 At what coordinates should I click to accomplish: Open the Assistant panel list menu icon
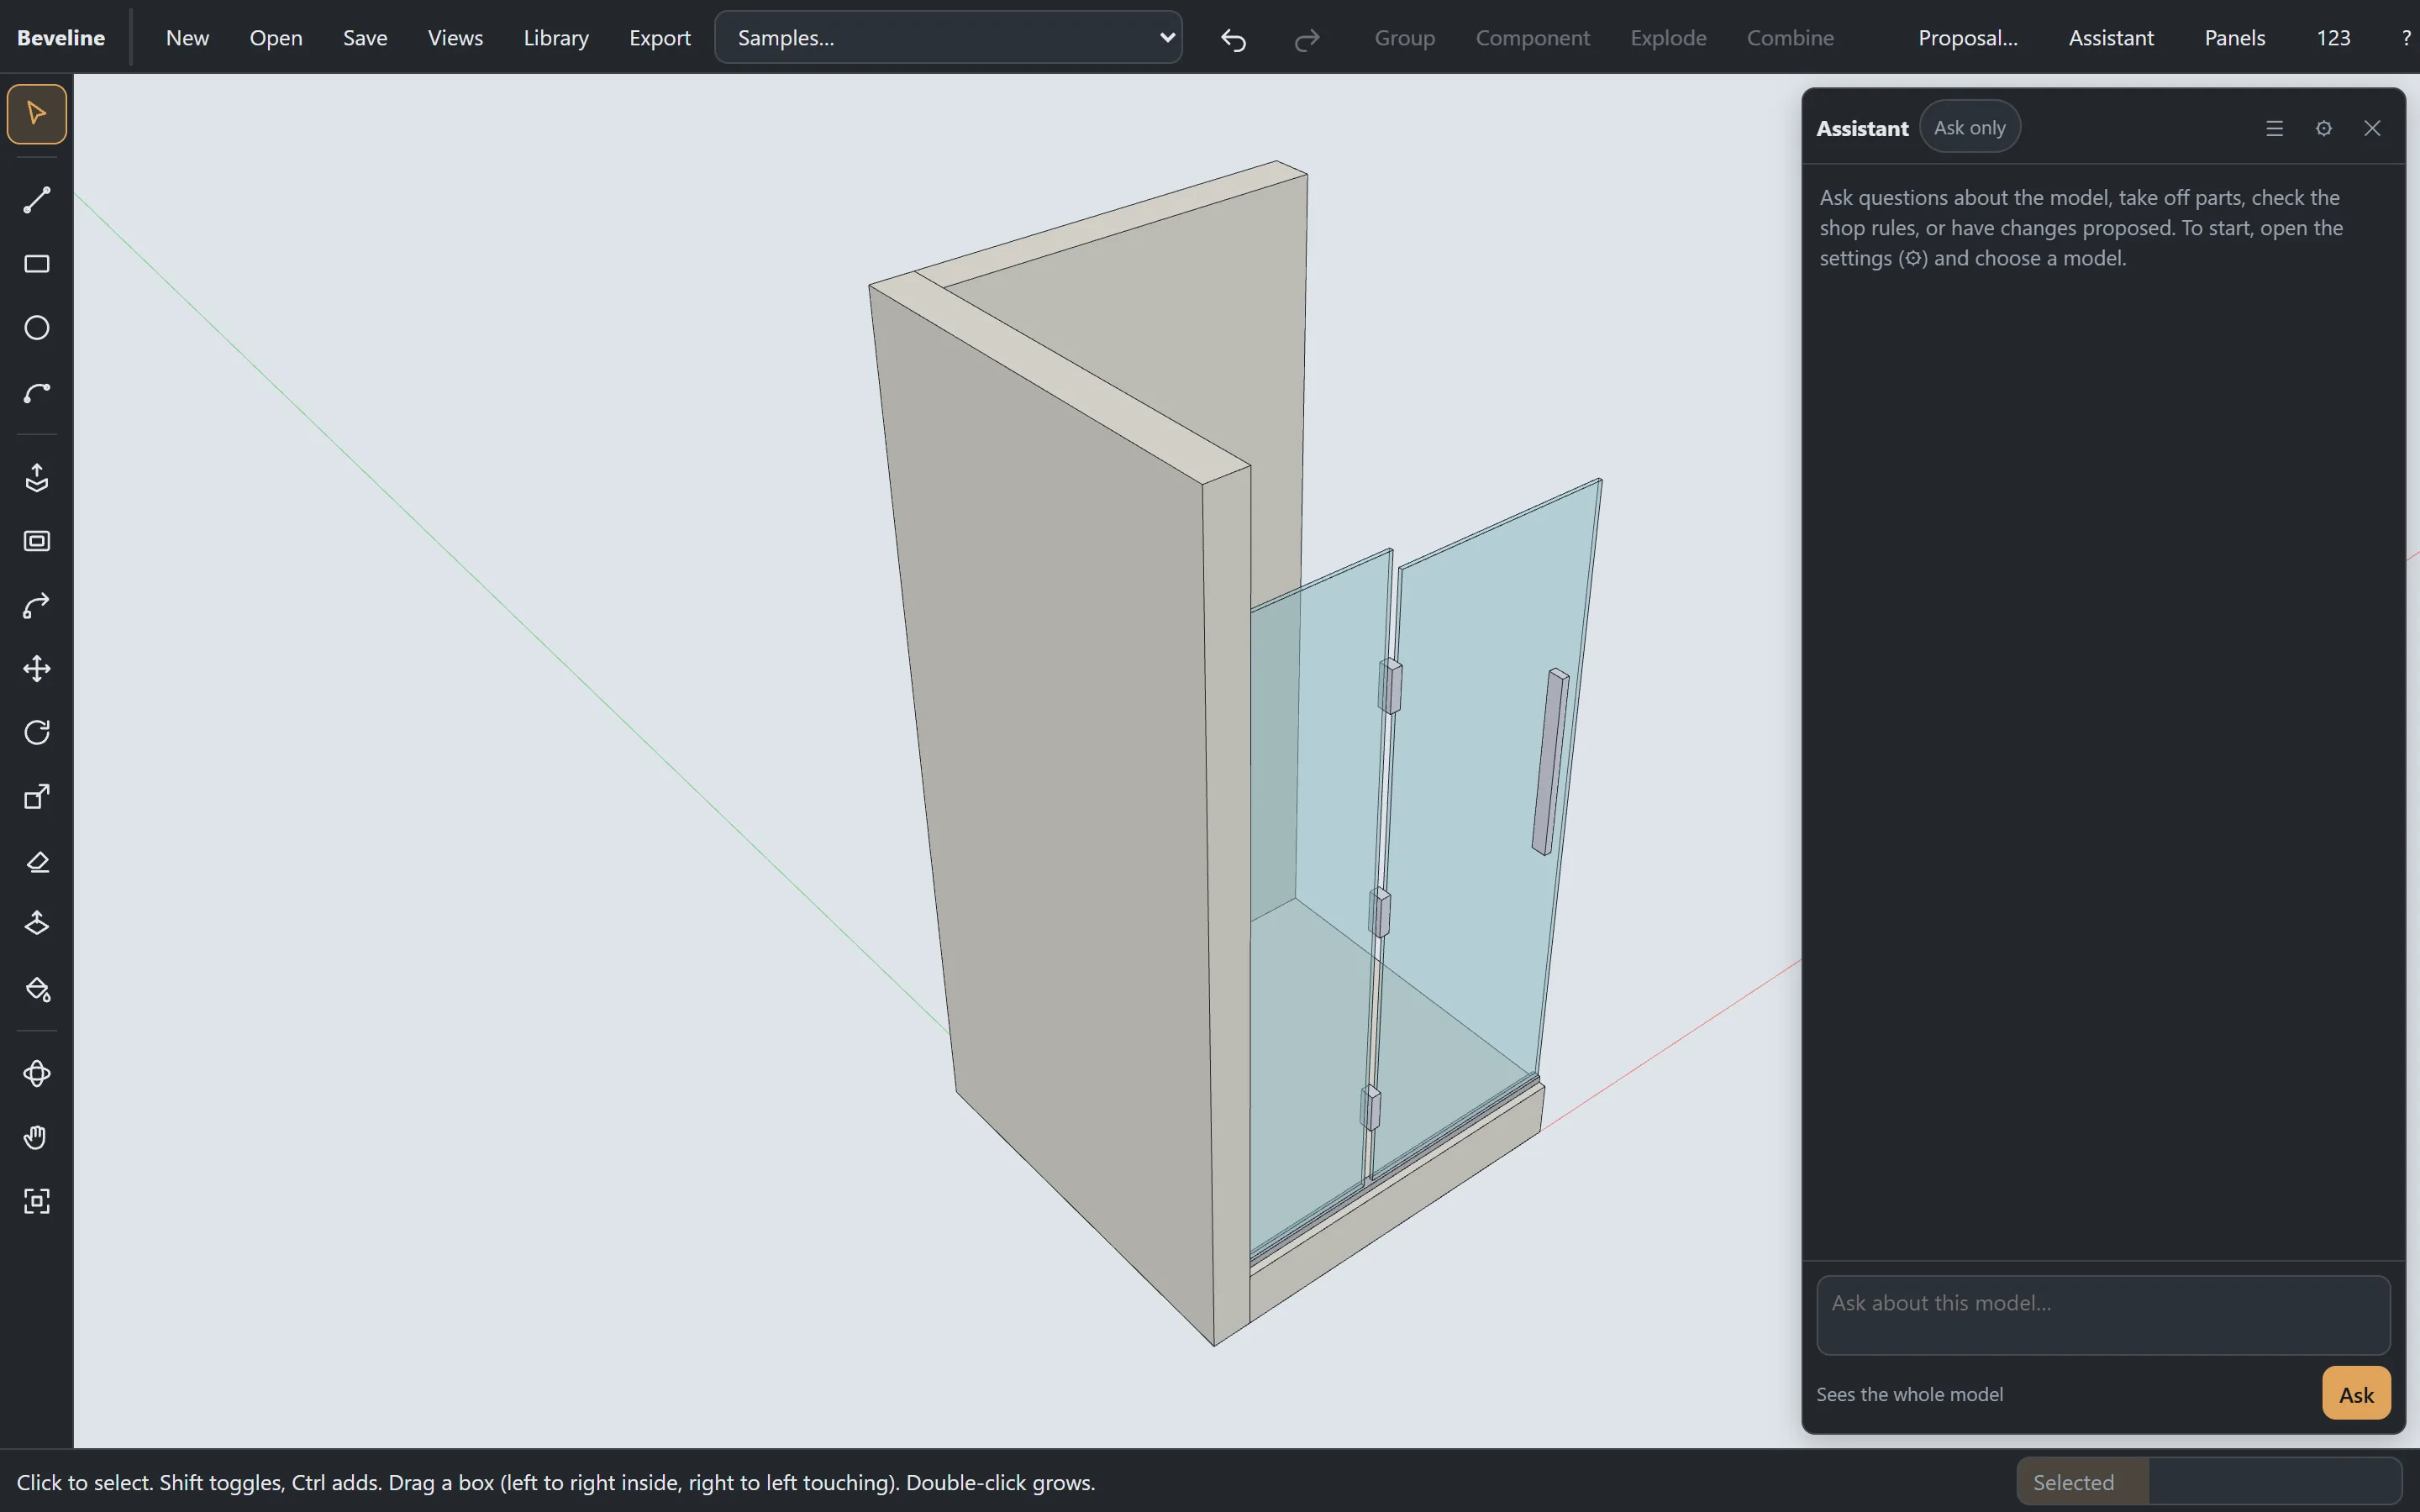point(2275,128)
